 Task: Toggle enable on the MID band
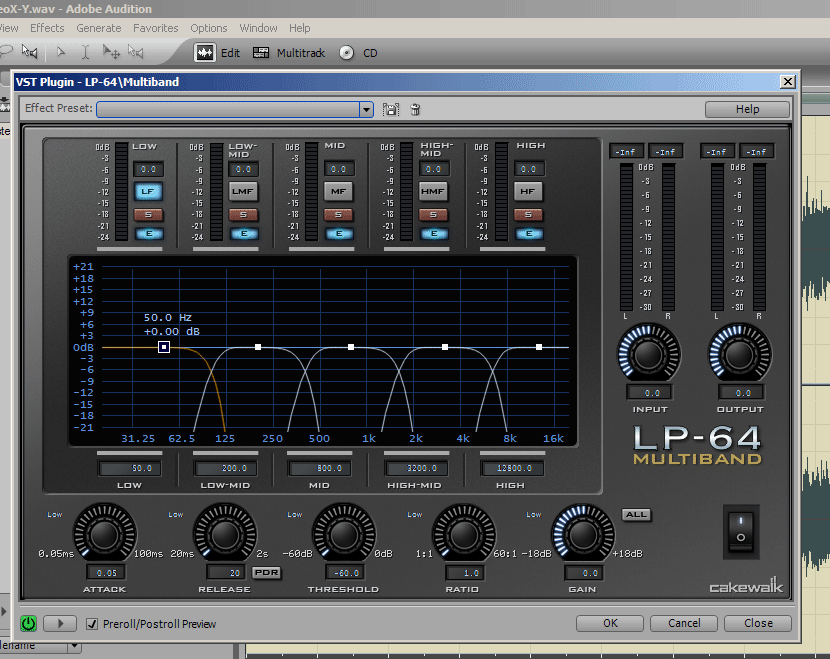pyautogui.click(x=338, y=234)
